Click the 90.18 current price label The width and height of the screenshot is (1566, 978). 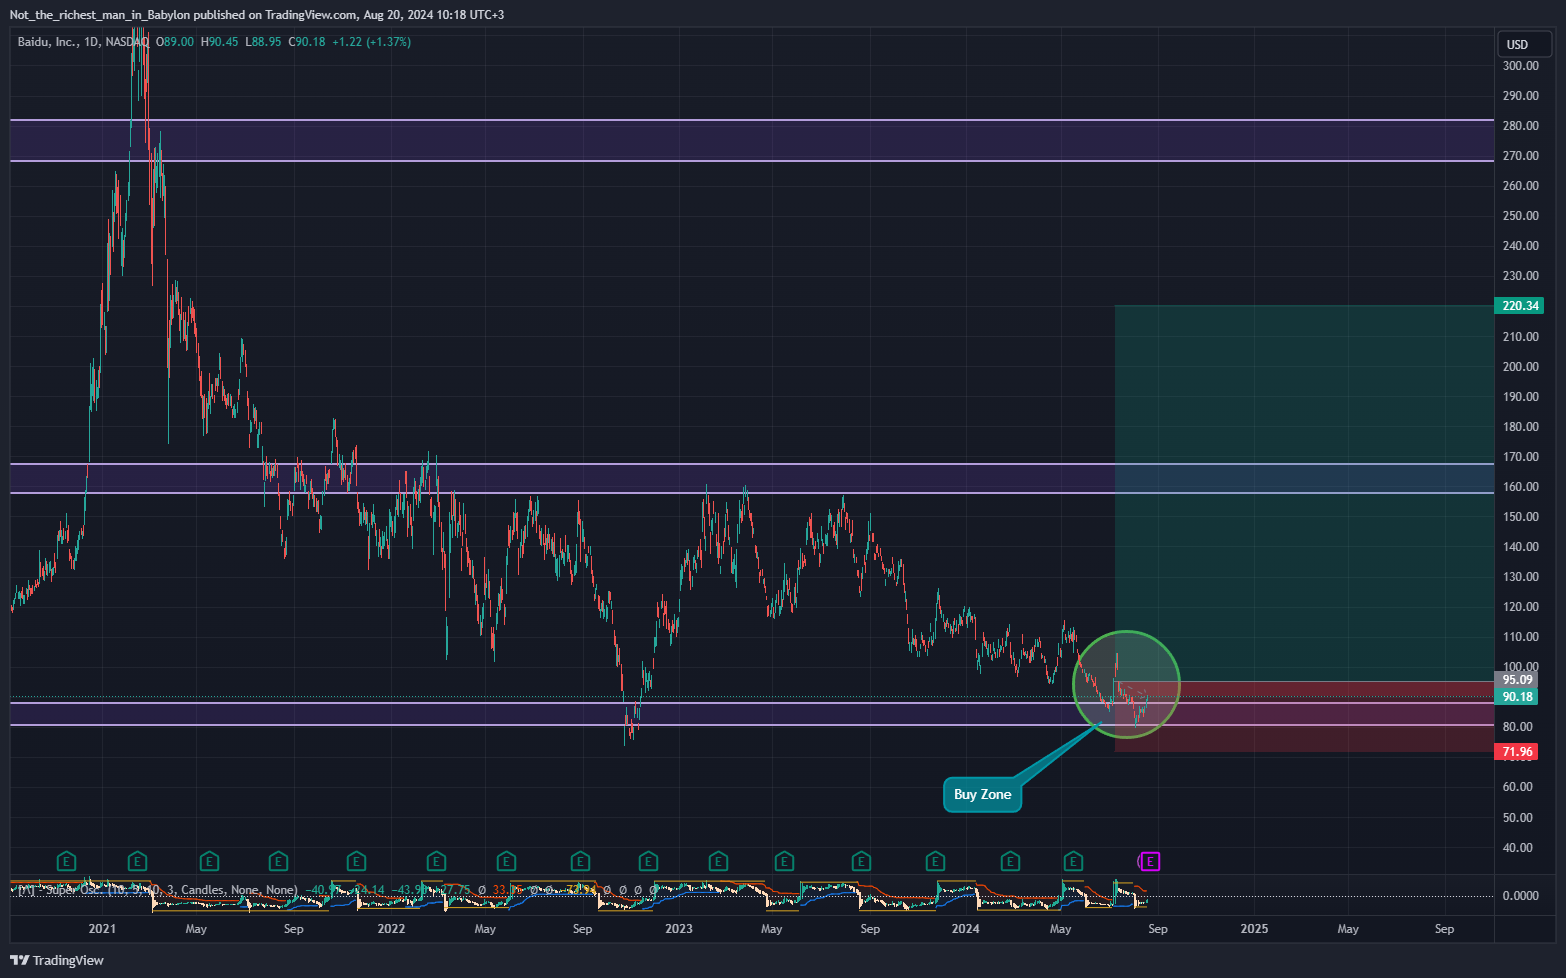pyautogui.click(x=1517, y=697)
